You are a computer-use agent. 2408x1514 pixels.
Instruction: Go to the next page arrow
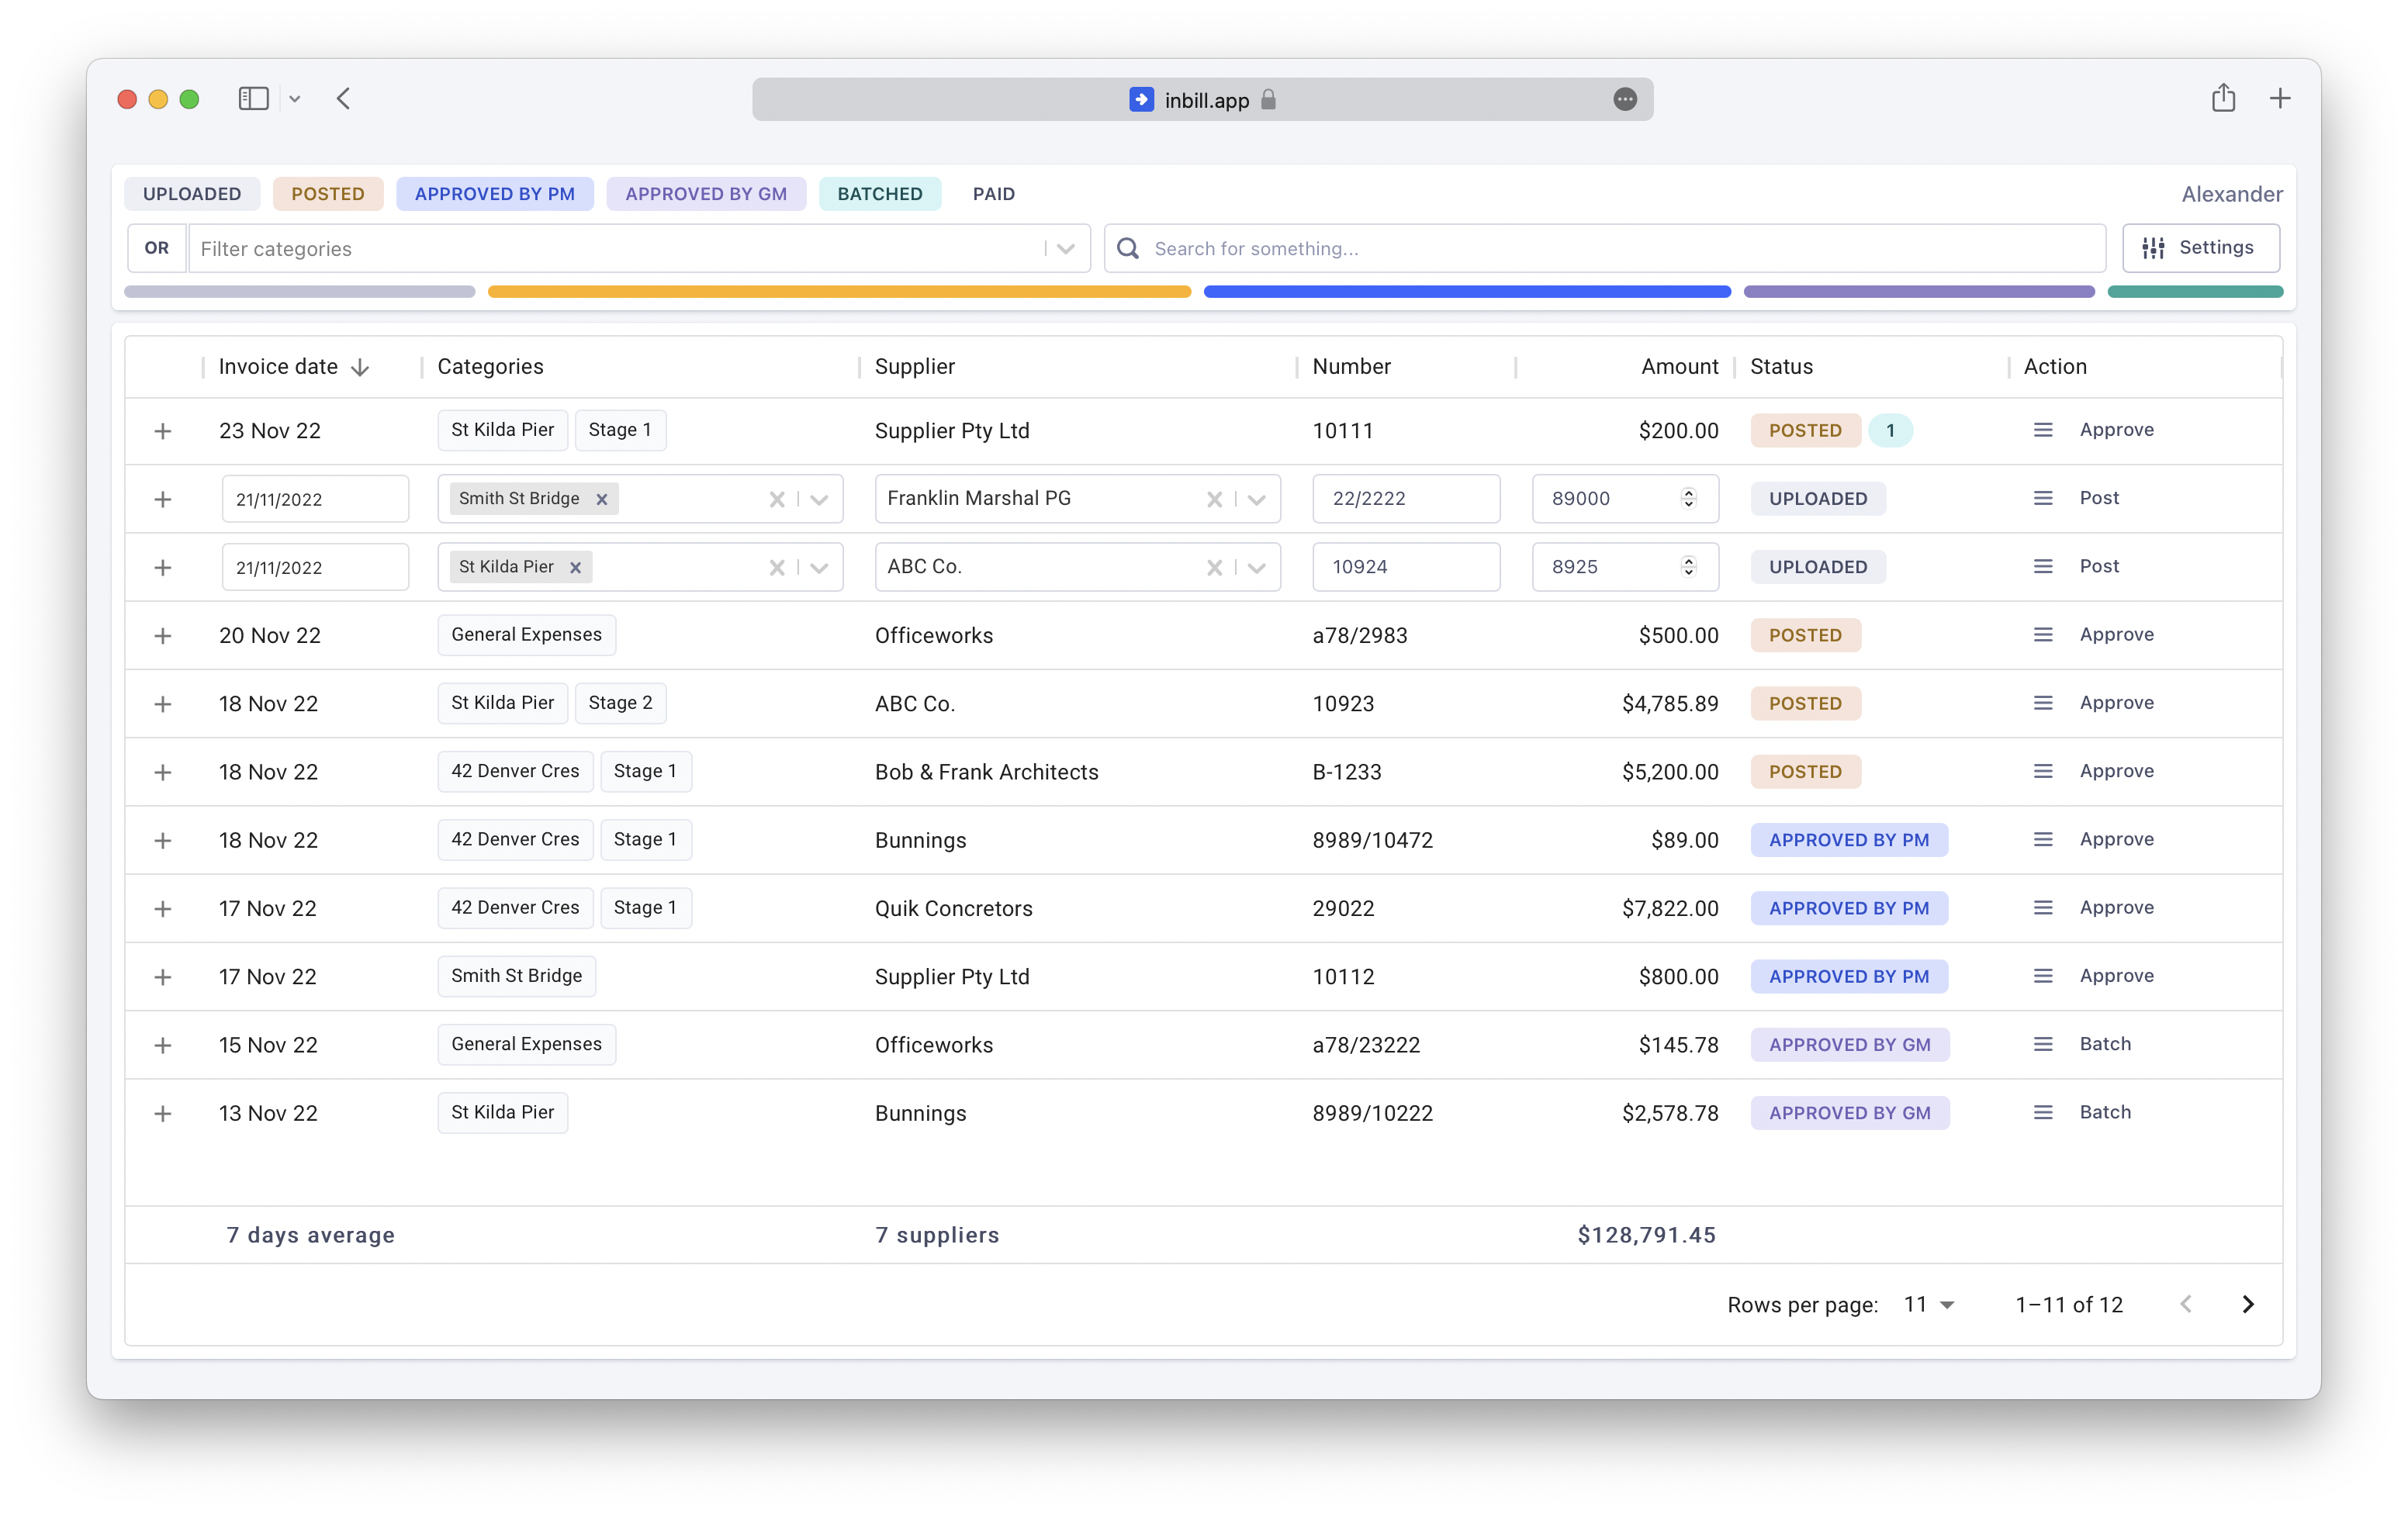[2248, 1304]
